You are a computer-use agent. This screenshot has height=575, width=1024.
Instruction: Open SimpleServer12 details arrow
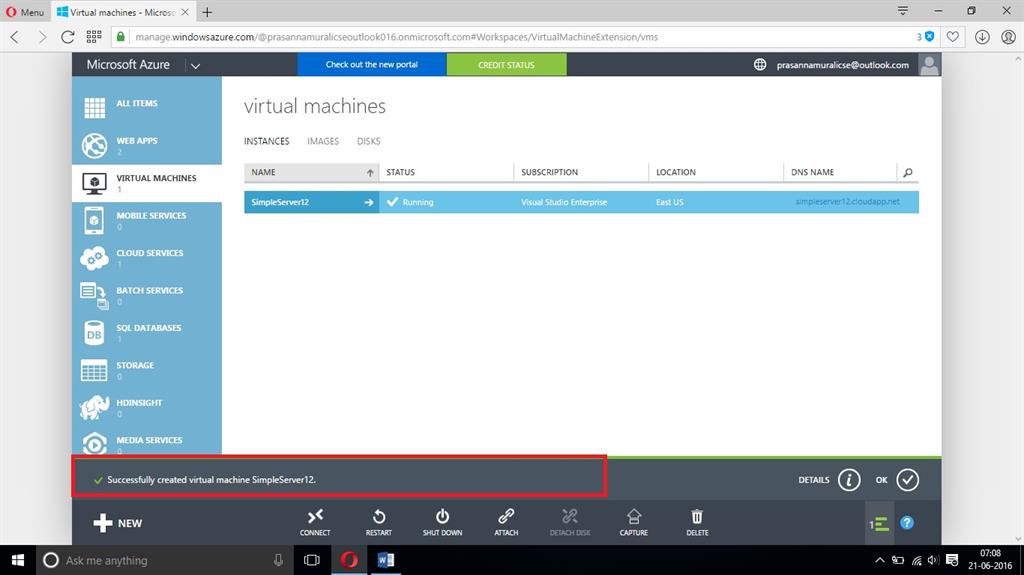point(368,203)
